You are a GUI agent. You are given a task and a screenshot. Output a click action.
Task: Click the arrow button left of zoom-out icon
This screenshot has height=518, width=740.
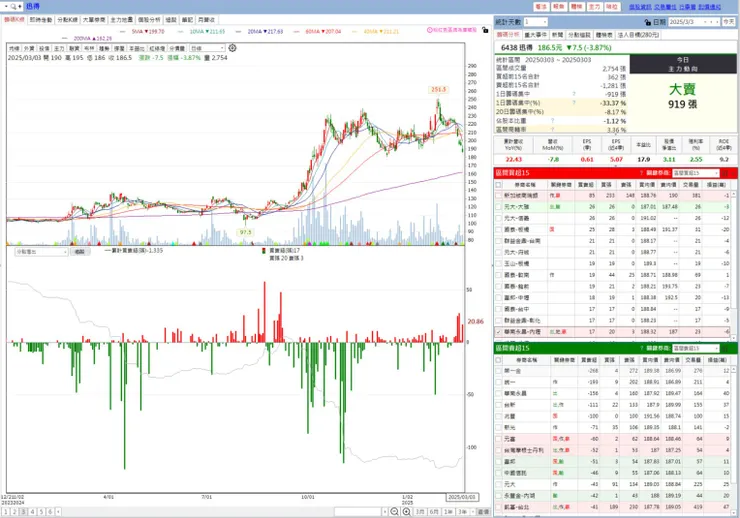(385, 512)
